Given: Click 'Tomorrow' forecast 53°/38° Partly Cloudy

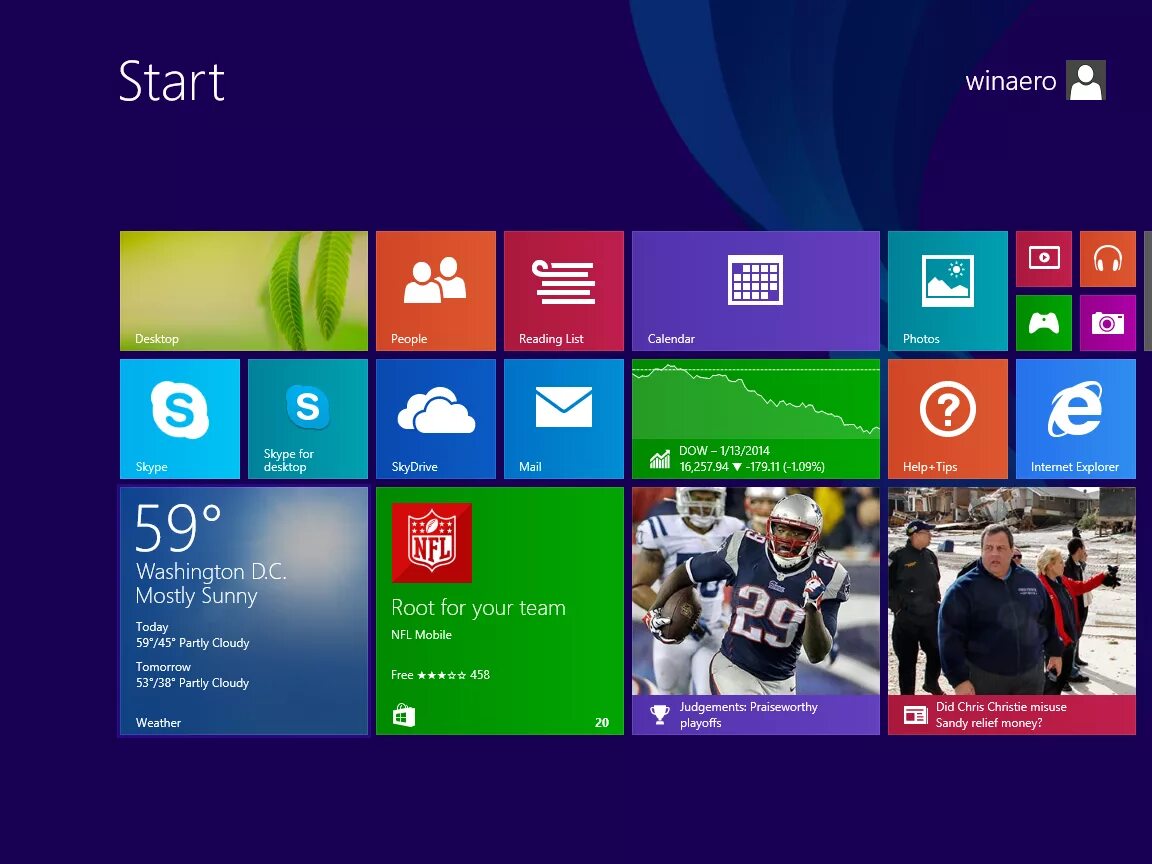Looking at the screenshot, I should click(192, 674).
